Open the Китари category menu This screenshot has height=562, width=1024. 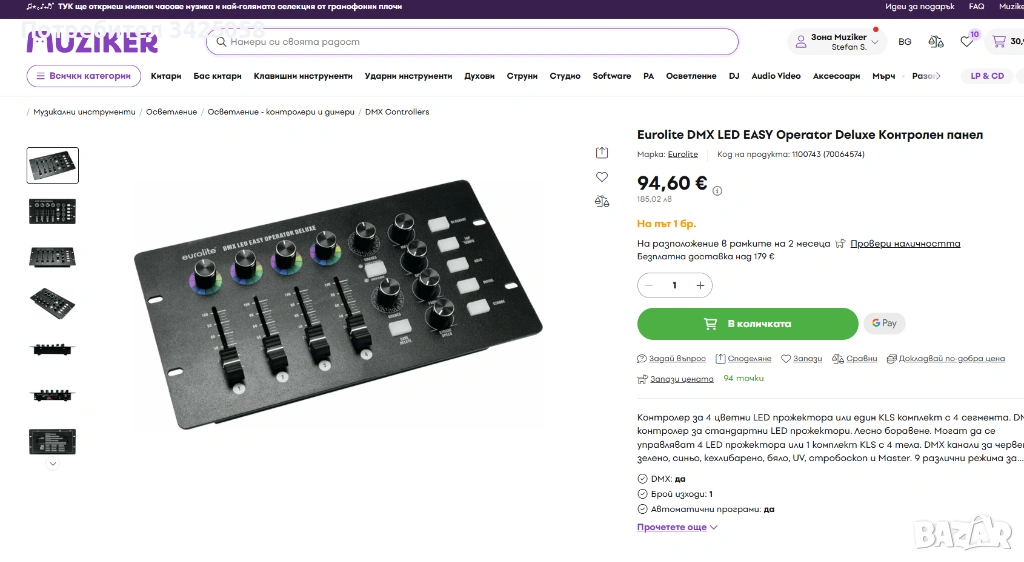(x=166, y=76)
